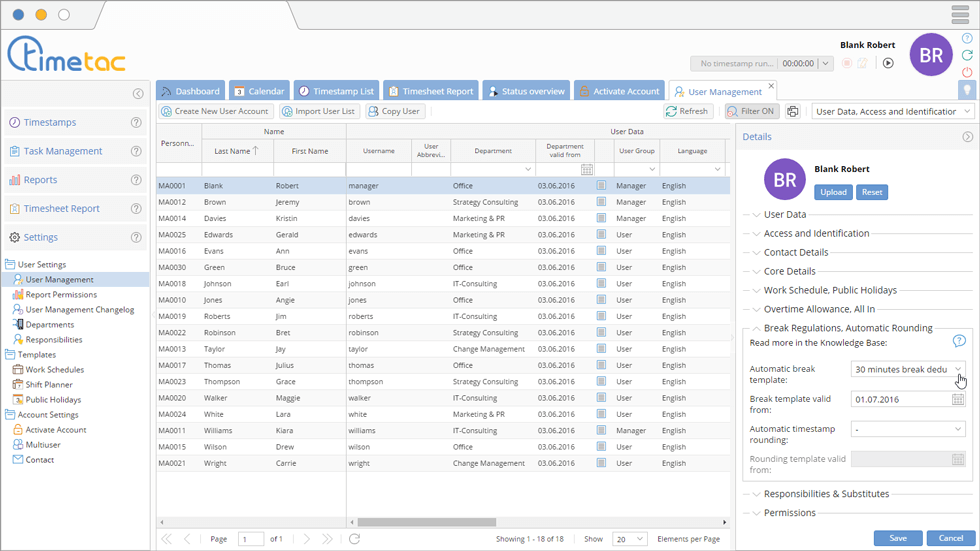
Task: Open the Status overview tab
Action: point(526,91)
